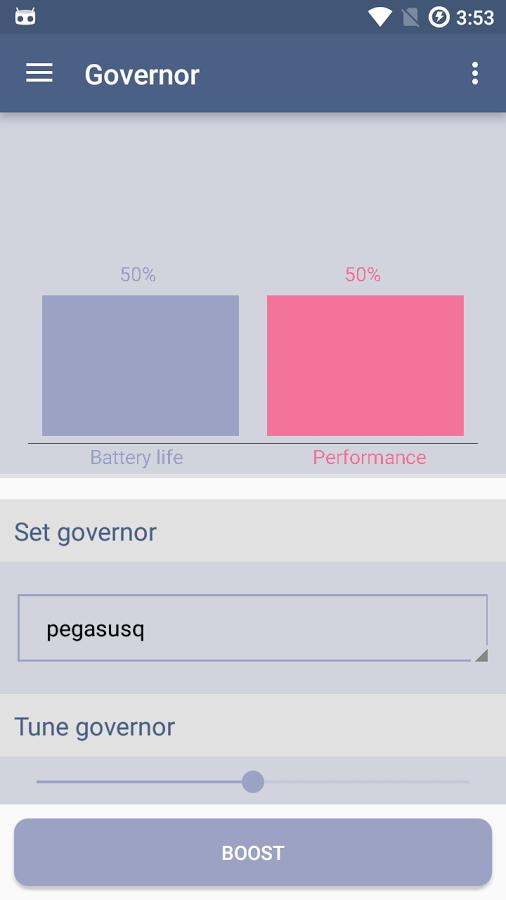Tap the Wi-Fi status icon
The width and height of the screenshot is (506, 900).
point(379,17)
